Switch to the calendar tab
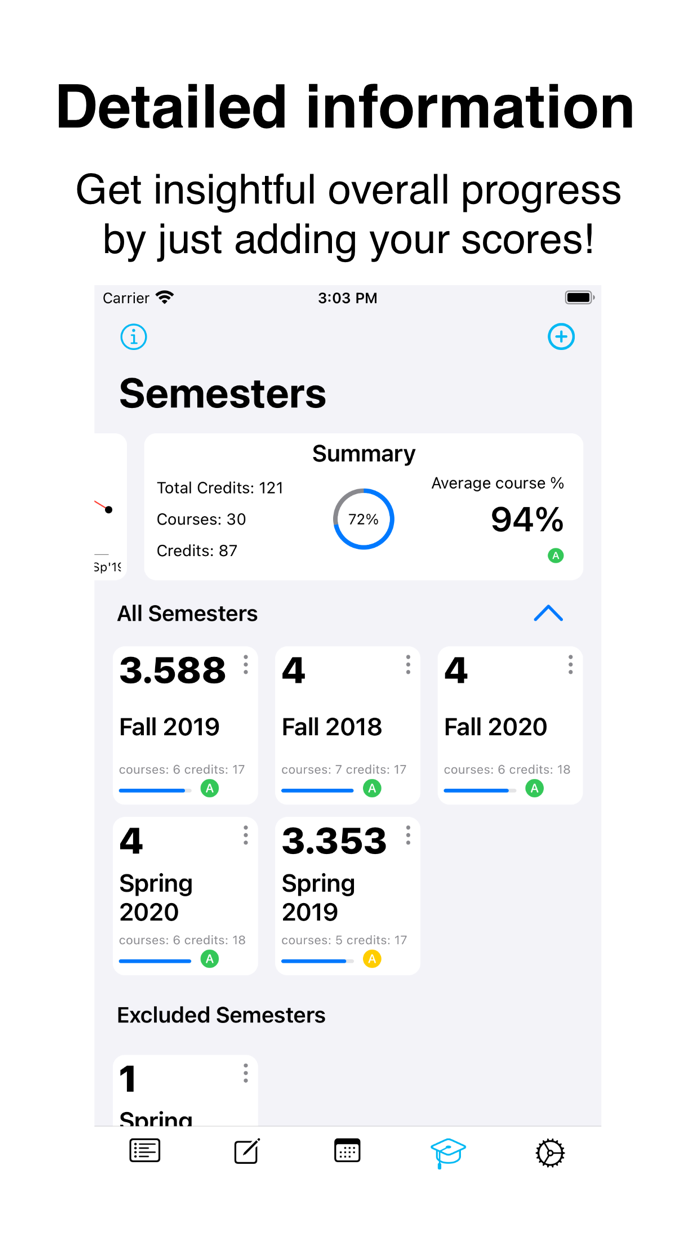 coord(346,1150)
